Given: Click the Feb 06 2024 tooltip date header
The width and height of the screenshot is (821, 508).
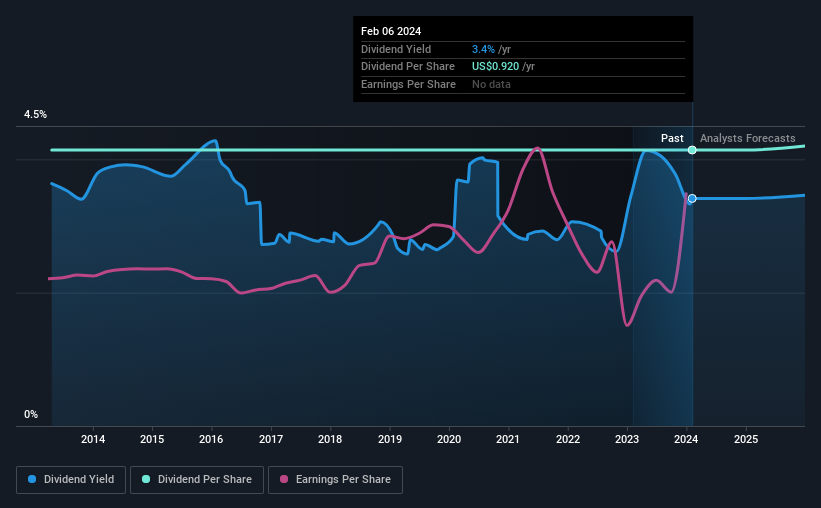Looking at the screenshot, I should point(391,31).
